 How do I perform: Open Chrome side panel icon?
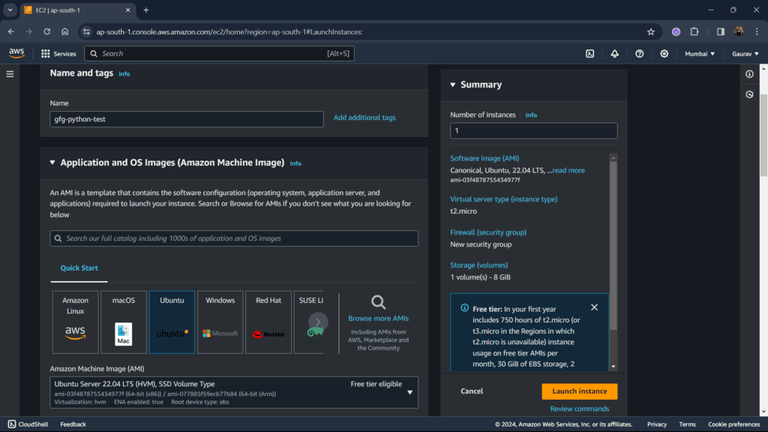720,32
